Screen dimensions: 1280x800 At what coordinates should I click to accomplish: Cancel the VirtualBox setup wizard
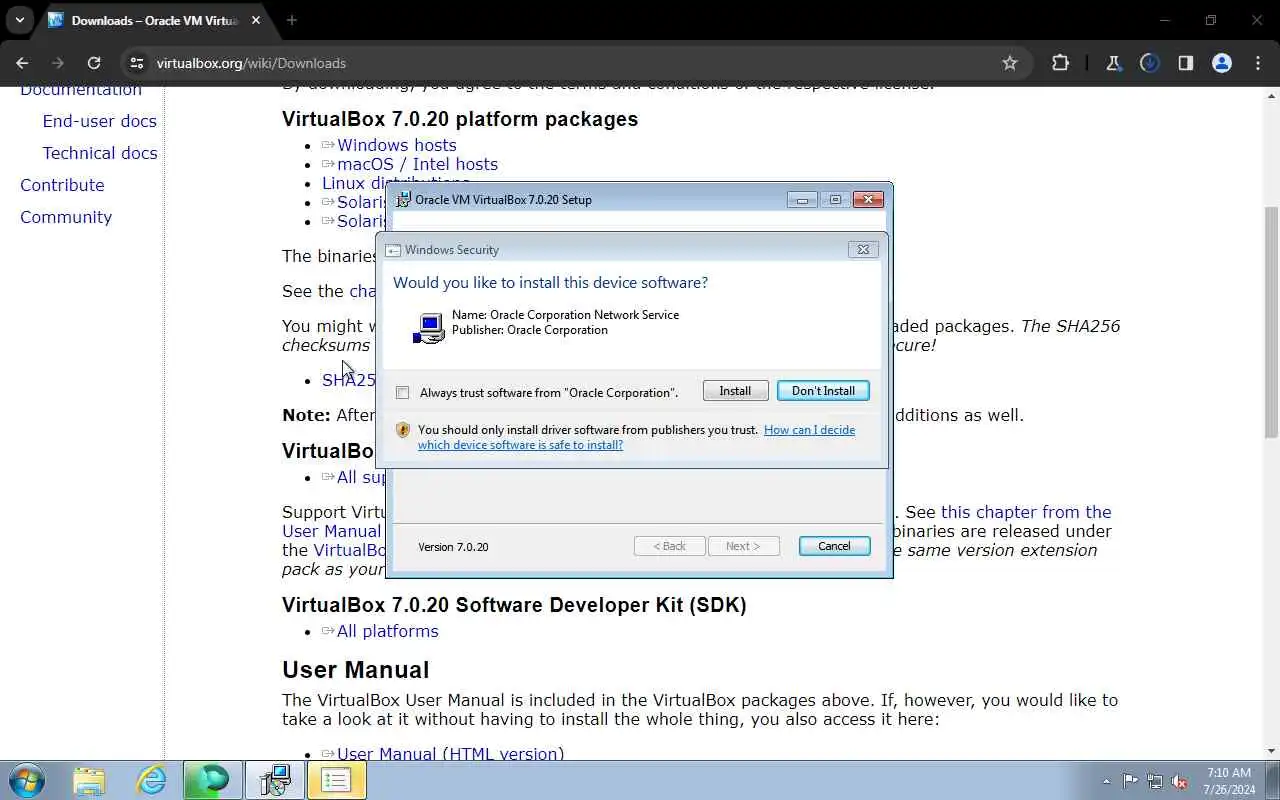[834, 546]
